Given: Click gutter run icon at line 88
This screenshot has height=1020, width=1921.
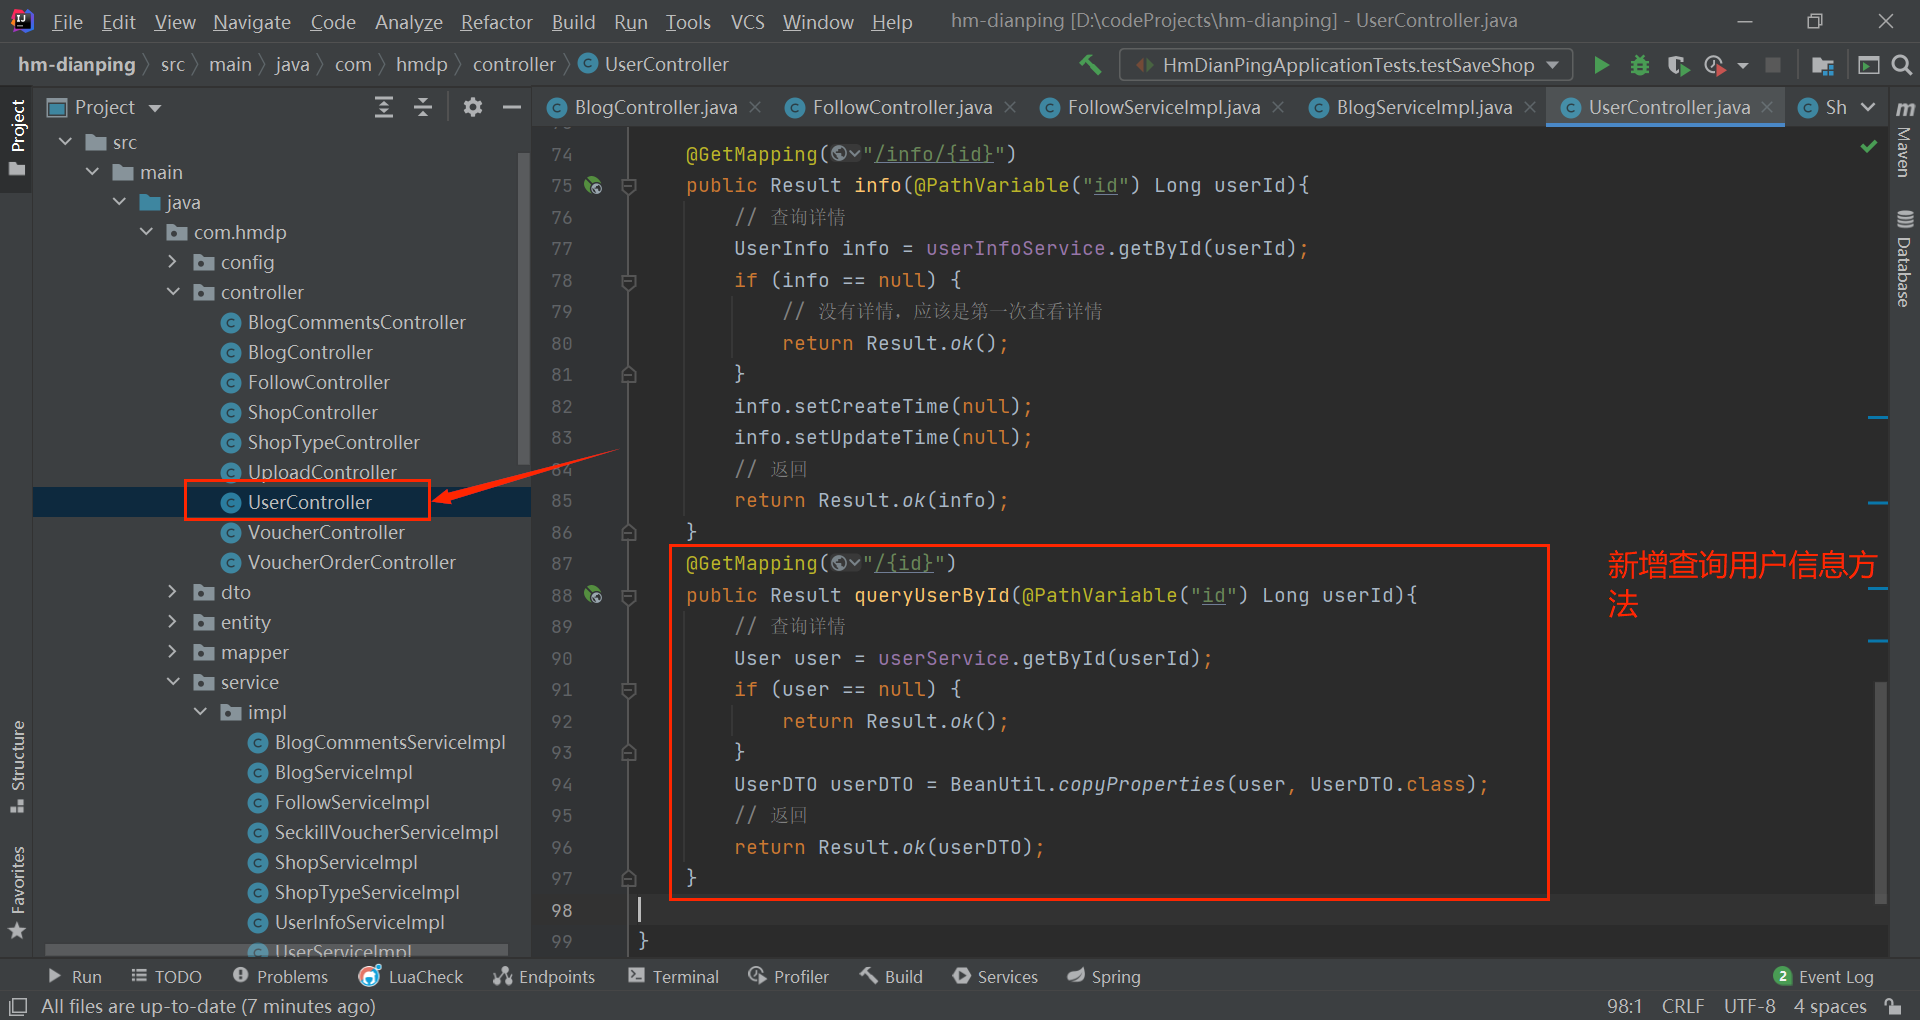Looking at the screenshot, I should click(593, 595).
